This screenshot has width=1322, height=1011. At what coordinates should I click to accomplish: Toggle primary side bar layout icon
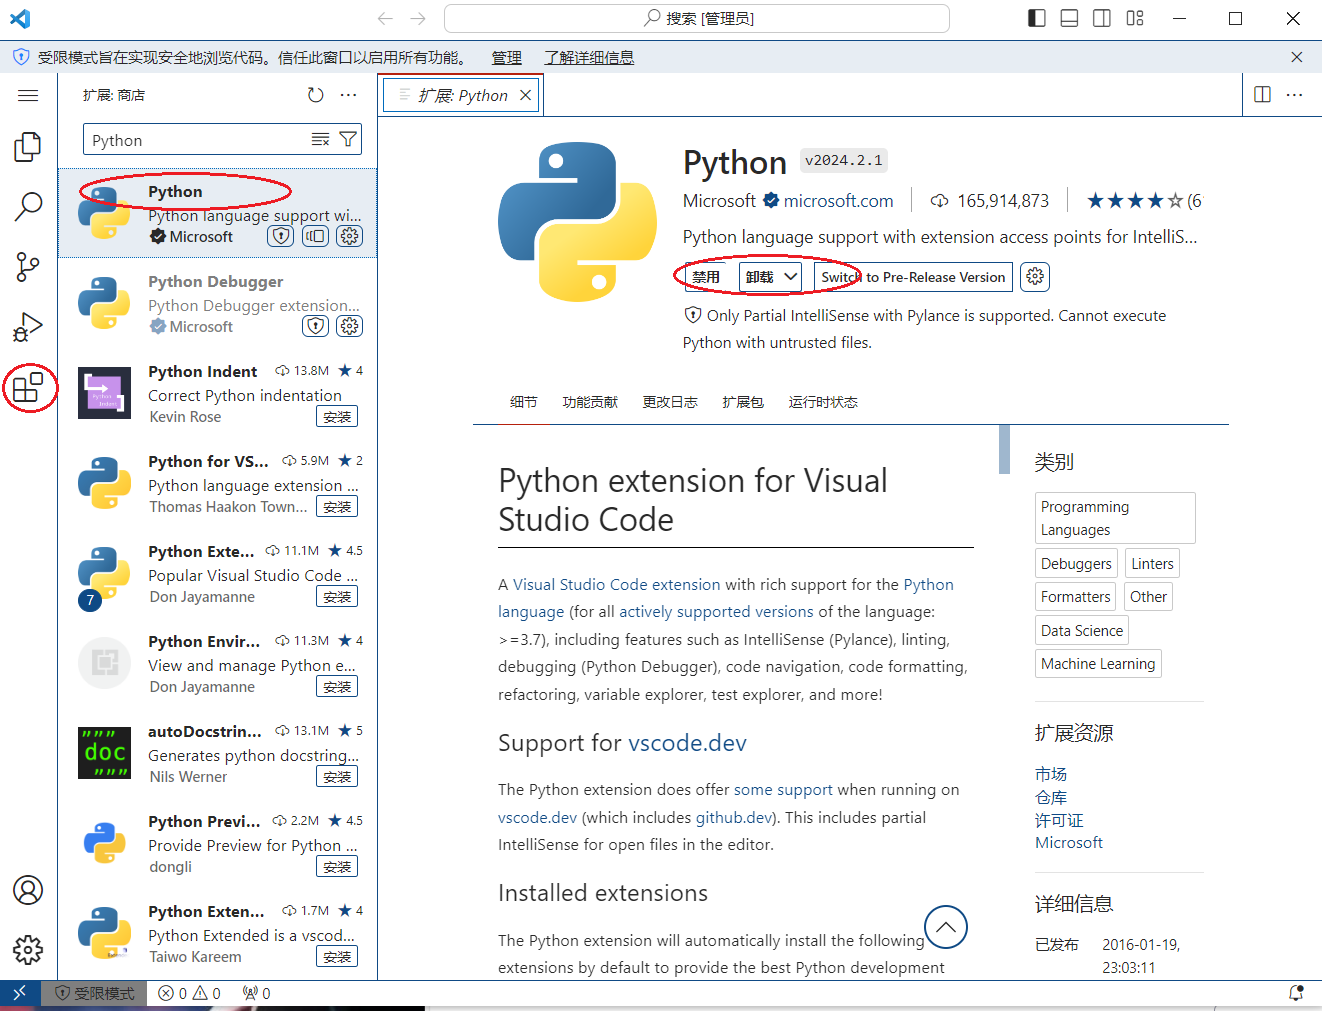[1037, 18]
